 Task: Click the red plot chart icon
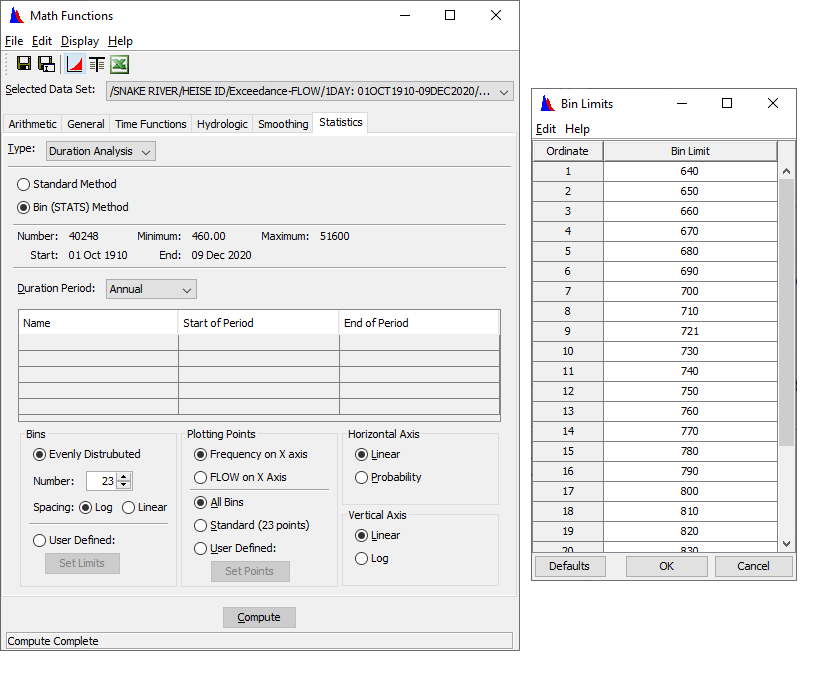click(74, 64)
